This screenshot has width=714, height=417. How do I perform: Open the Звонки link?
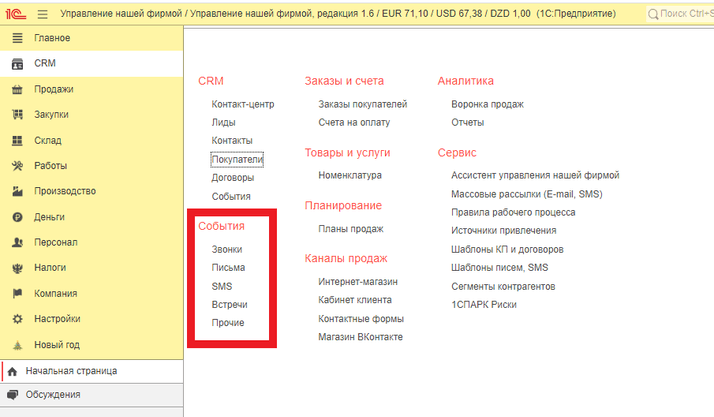click(x=227, y=249)
